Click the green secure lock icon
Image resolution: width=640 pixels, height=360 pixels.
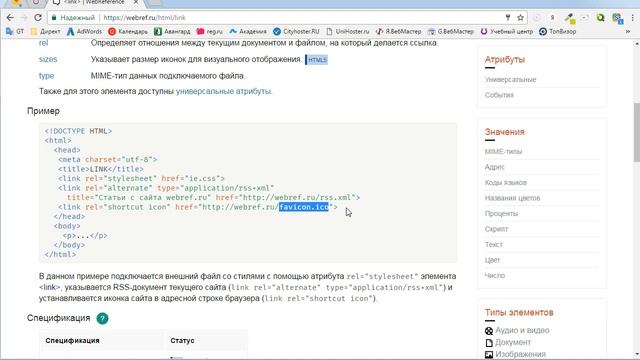53,18
